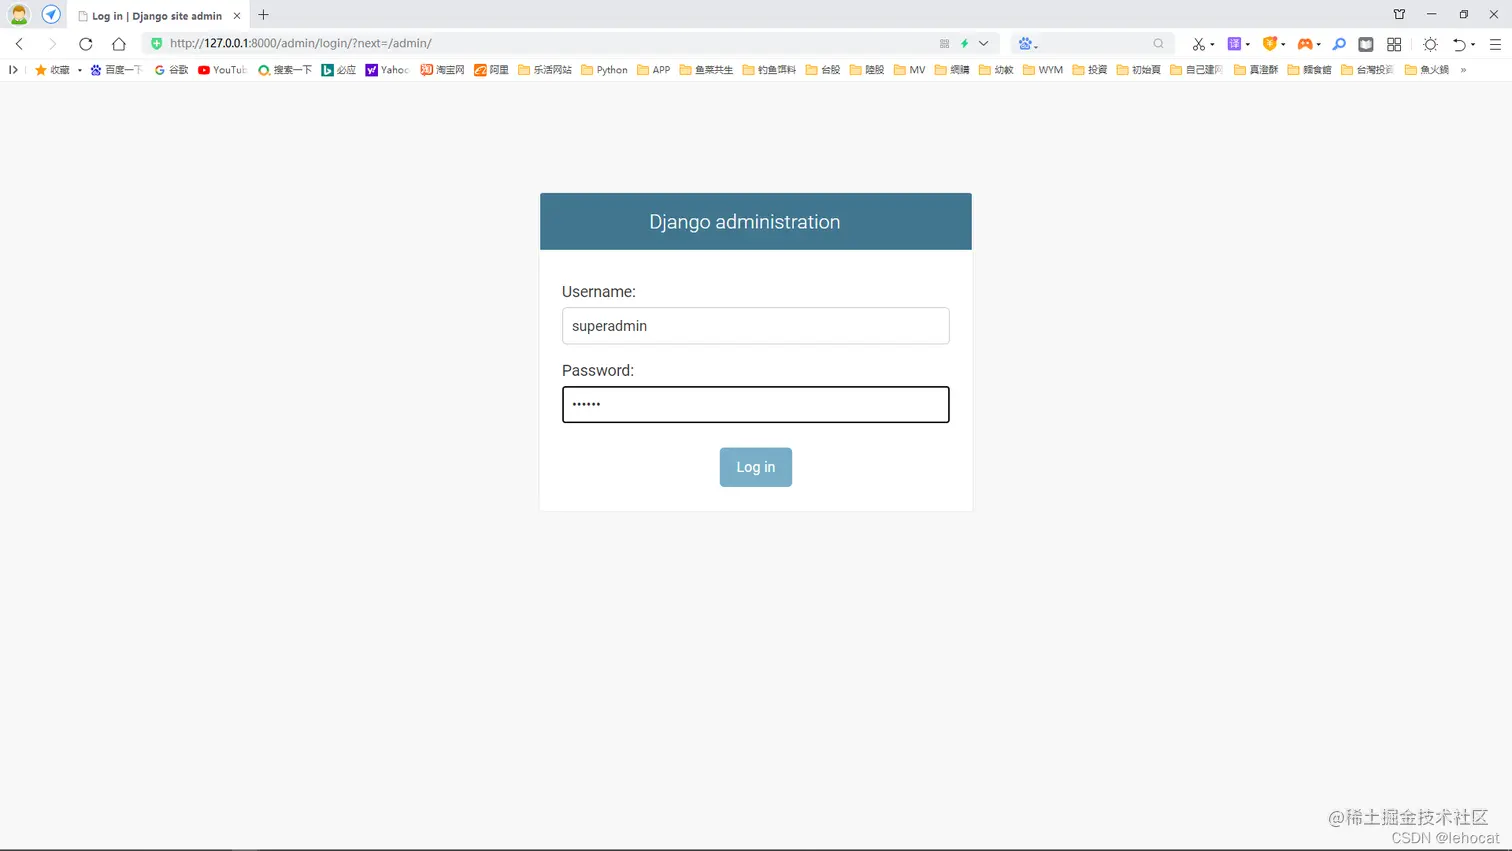Viewport: 1512px width, 851px height.
Task: Open the game controller extension
Action: click(x=1305, y=44)
